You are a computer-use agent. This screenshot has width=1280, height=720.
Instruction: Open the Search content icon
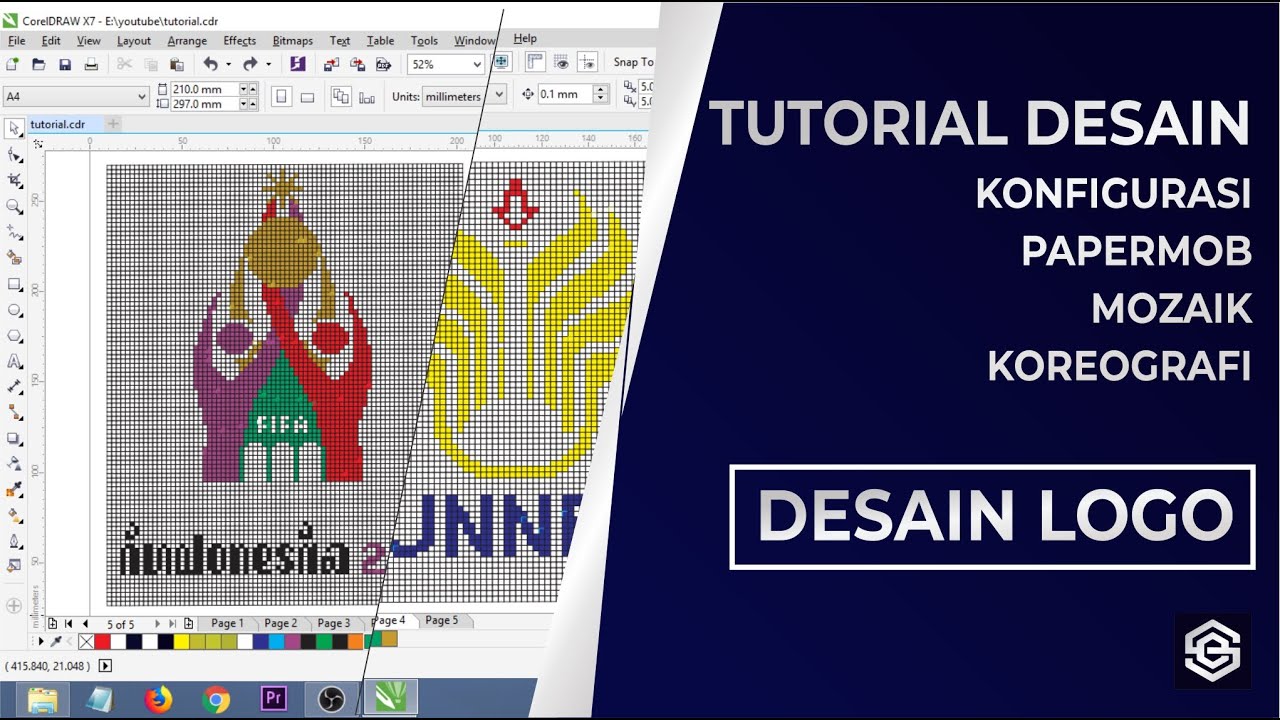coord(297,64)
